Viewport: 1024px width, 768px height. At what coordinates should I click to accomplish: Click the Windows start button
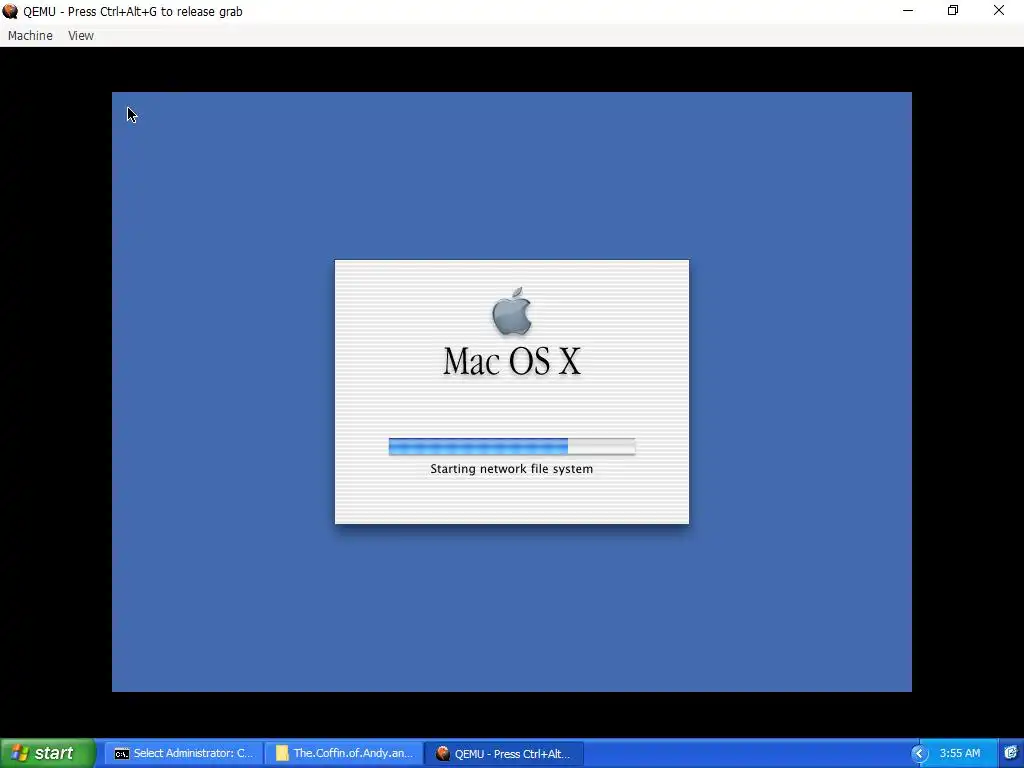point(48,753)
